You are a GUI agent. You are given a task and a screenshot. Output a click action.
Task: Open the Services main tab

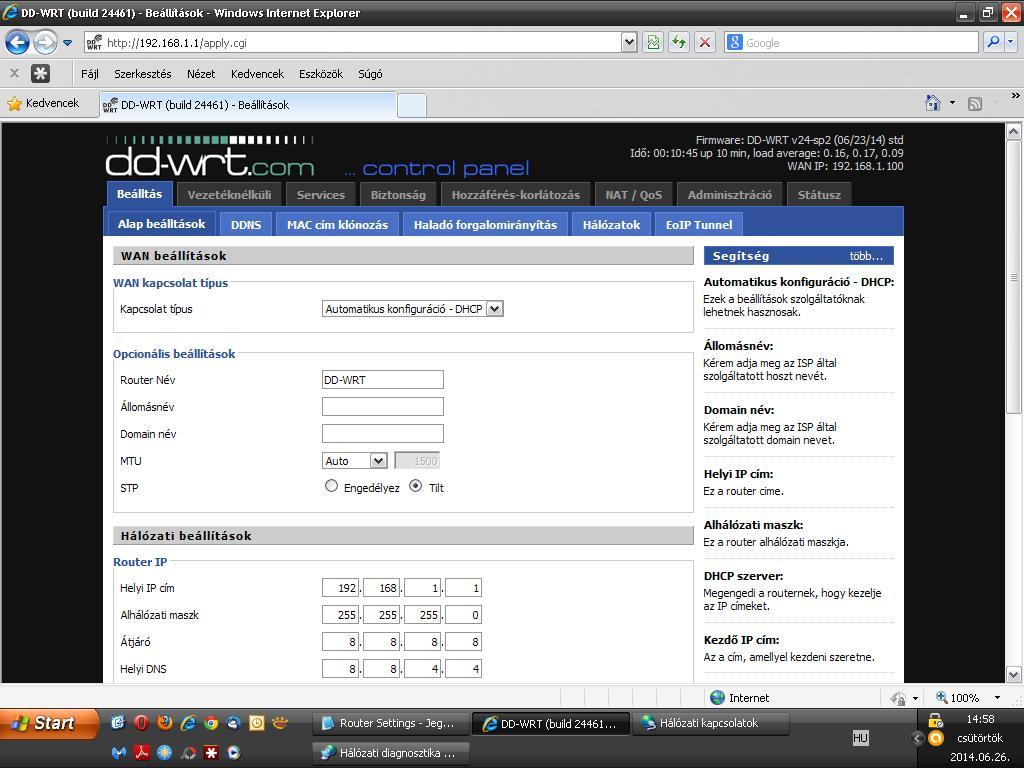click(321, 195)
